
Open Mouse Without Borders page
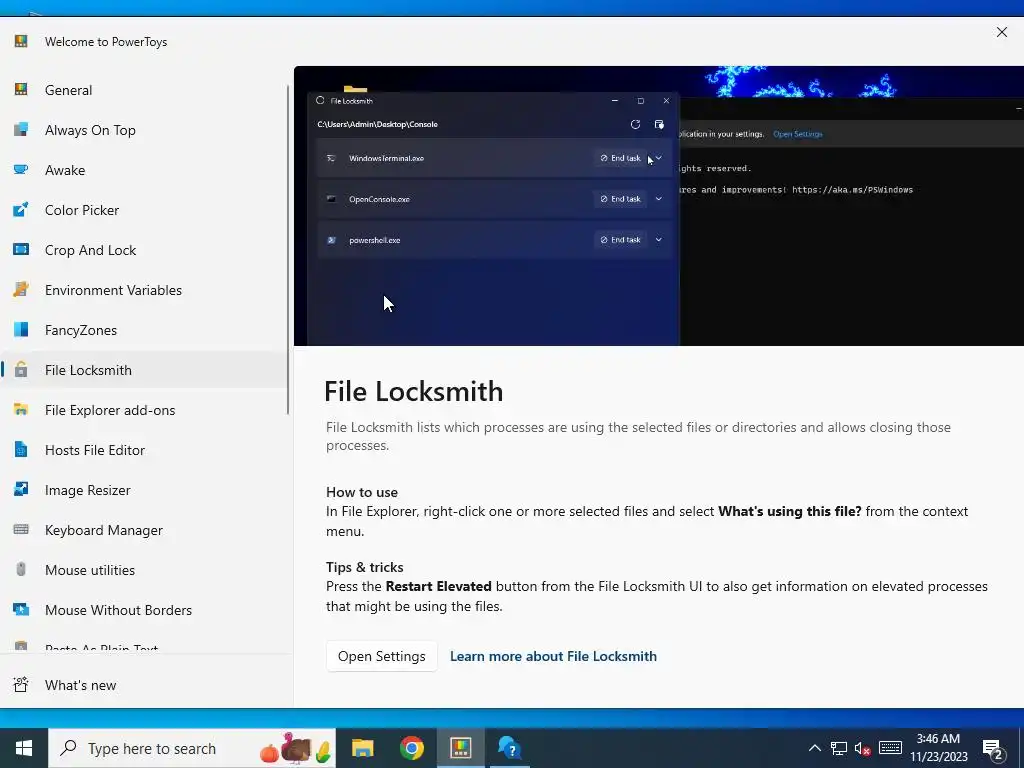point(144,609)
